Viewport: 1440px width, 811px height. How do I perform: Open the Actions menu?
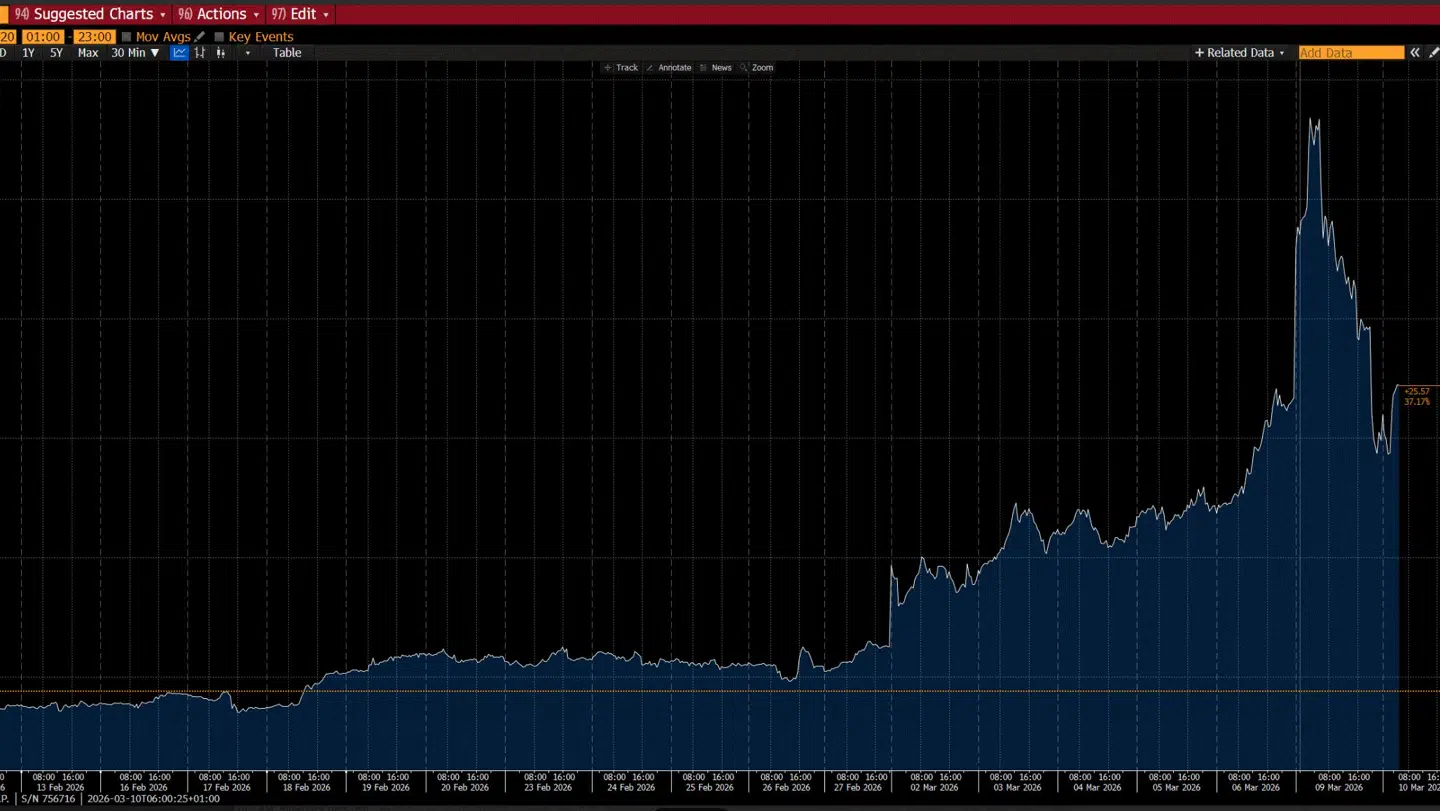[219, 14]
